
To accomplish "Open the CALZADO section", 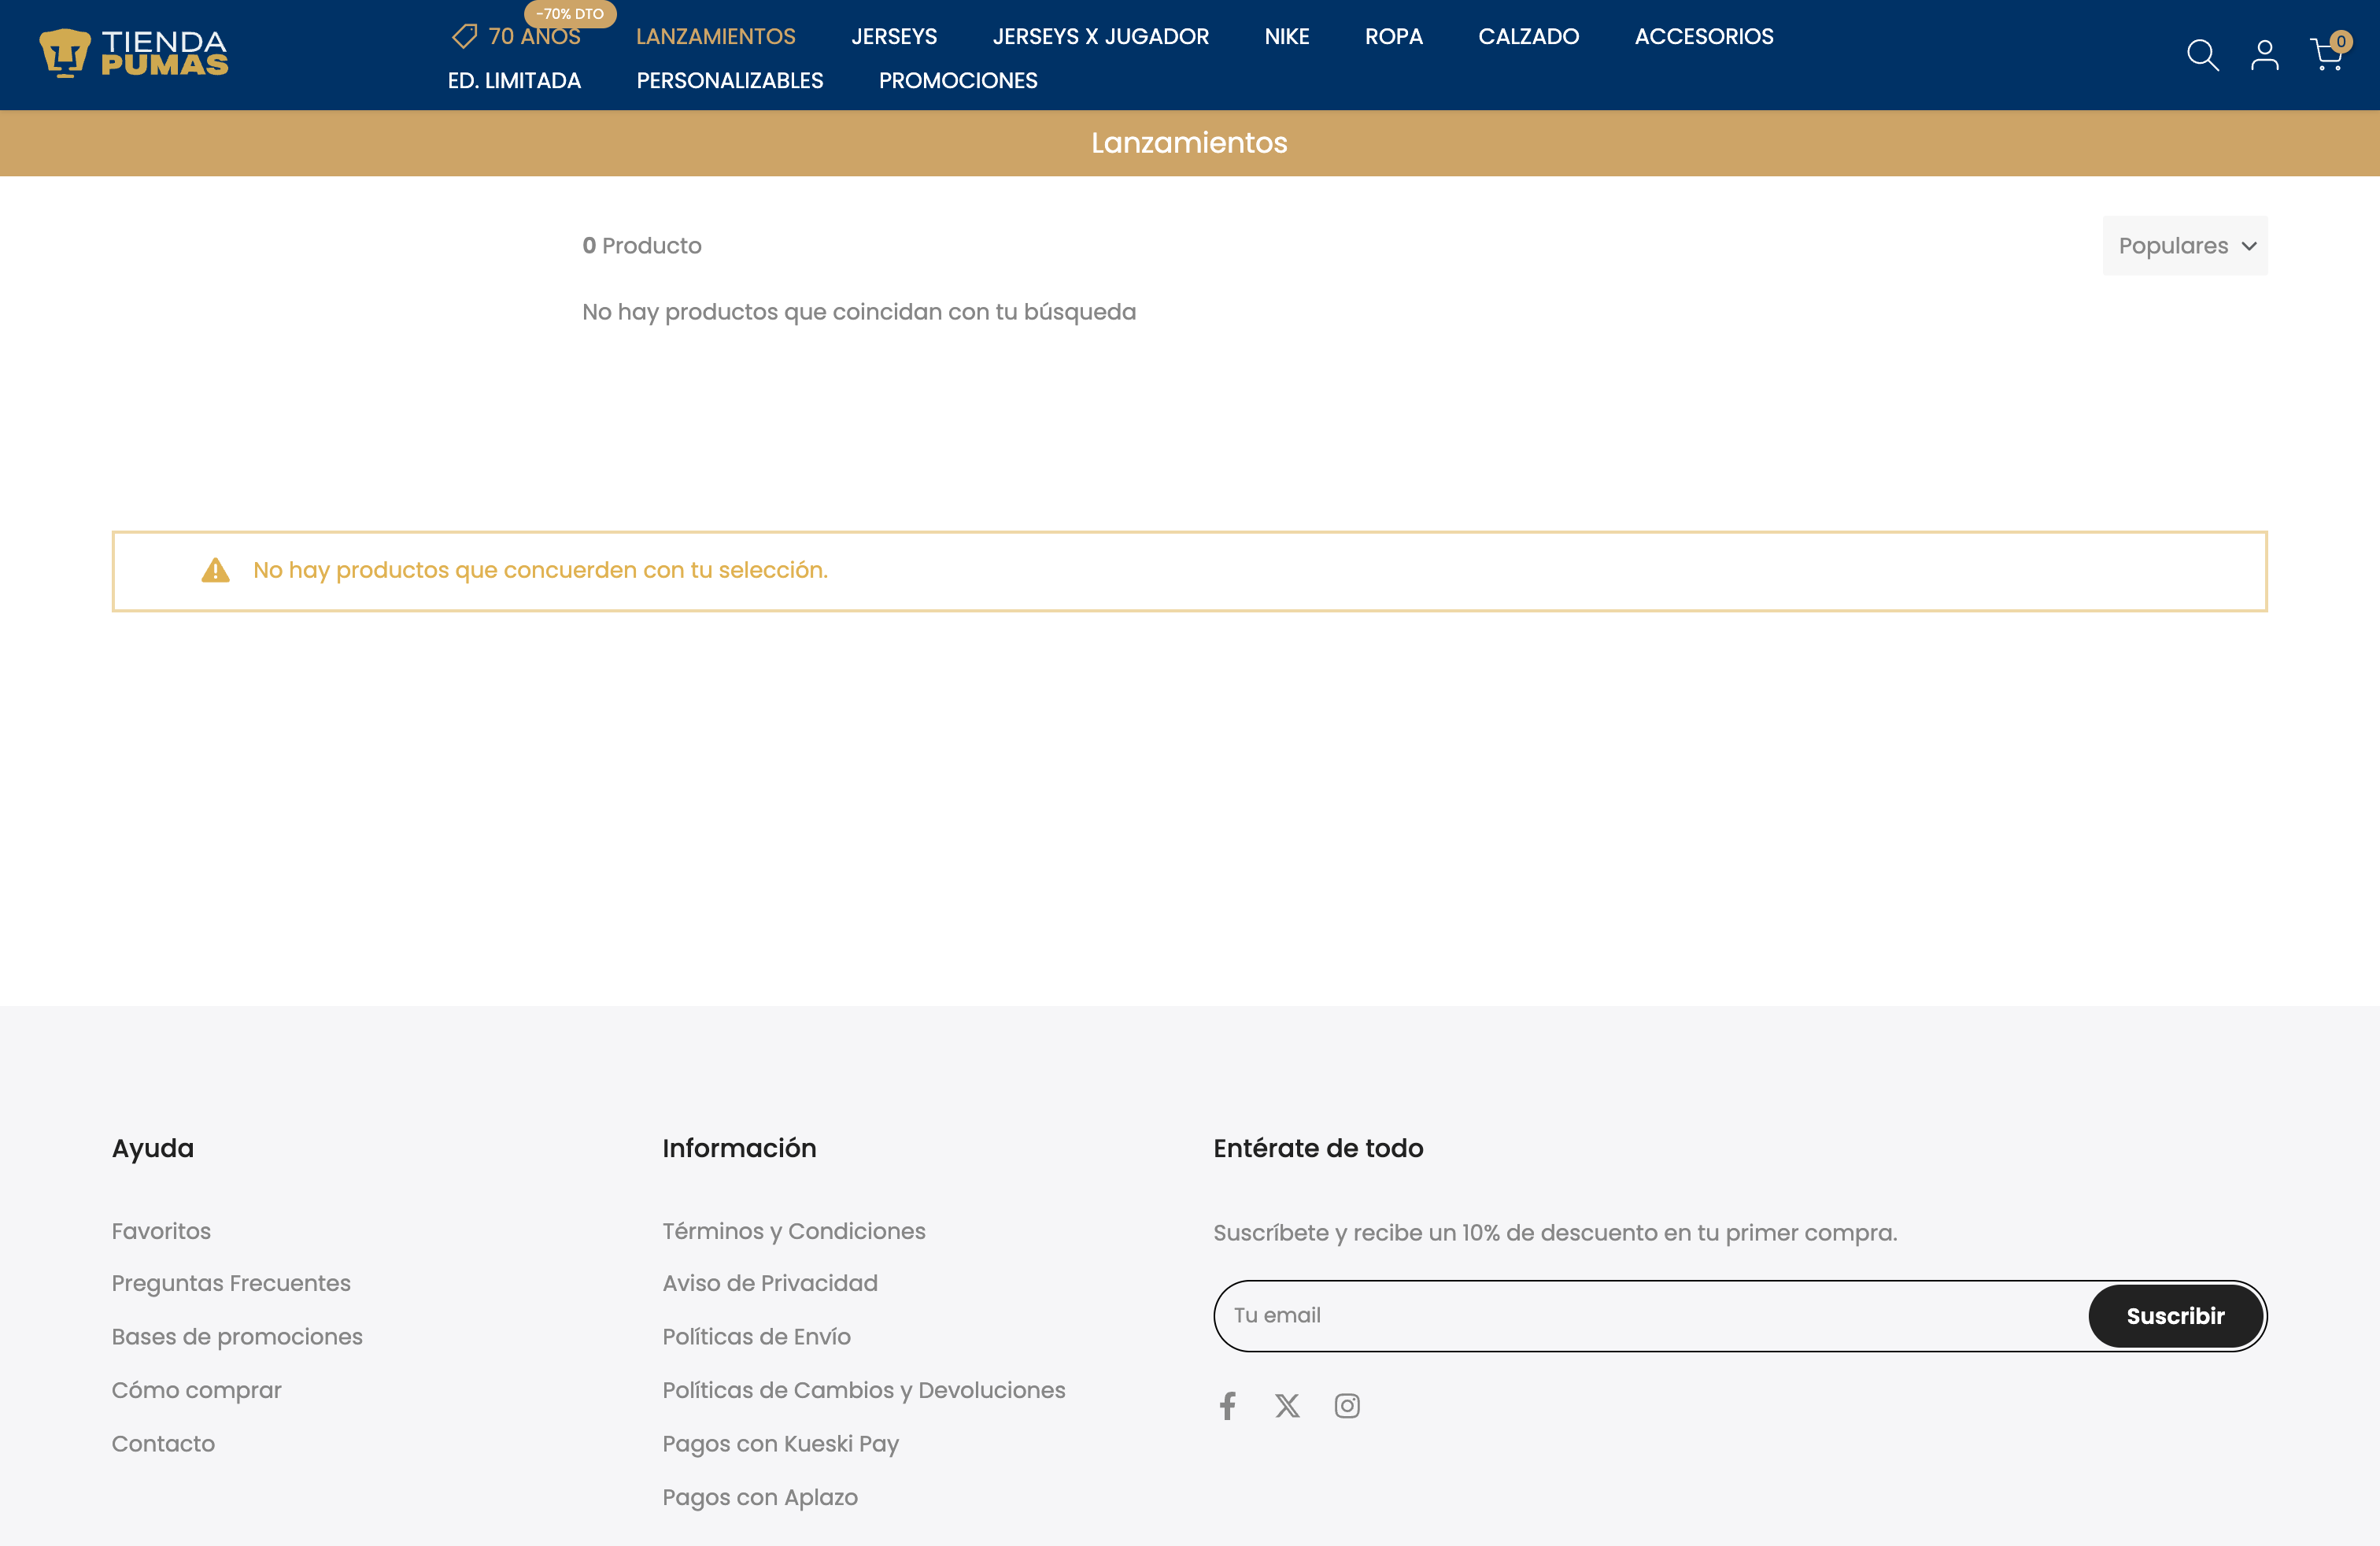I will (x=1528, y=36).
